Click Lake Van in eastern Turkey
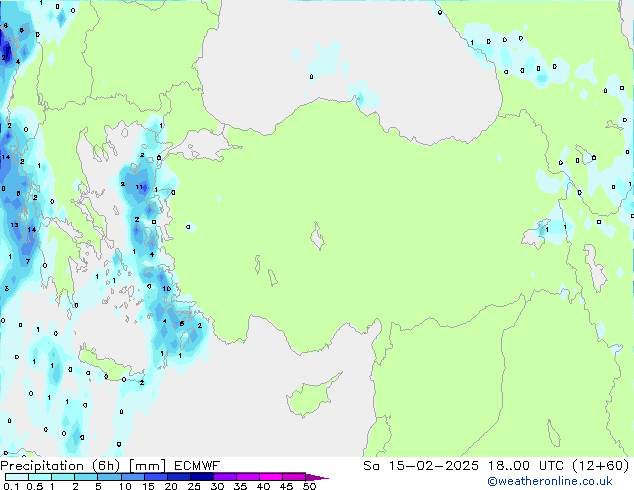Image resolution: width=634 pixels, height=490 pixels. pyautogui.click(x=532, y=237)
